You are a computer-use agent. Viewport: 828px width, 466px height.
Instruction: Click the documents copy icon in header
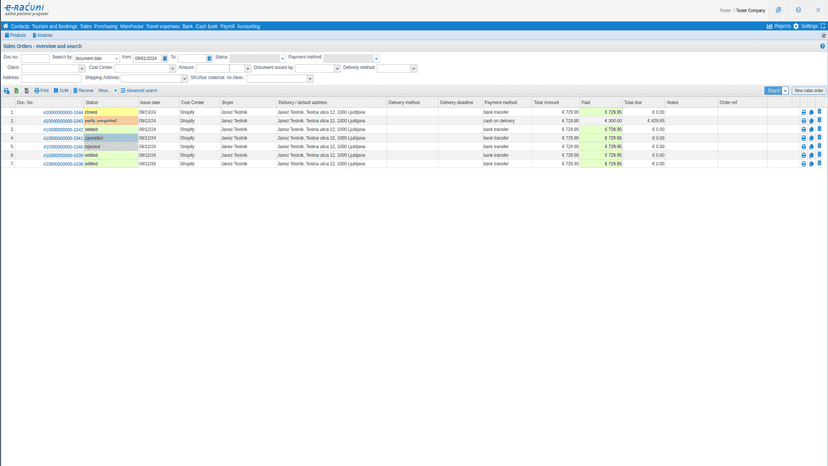tap(778, 10)
